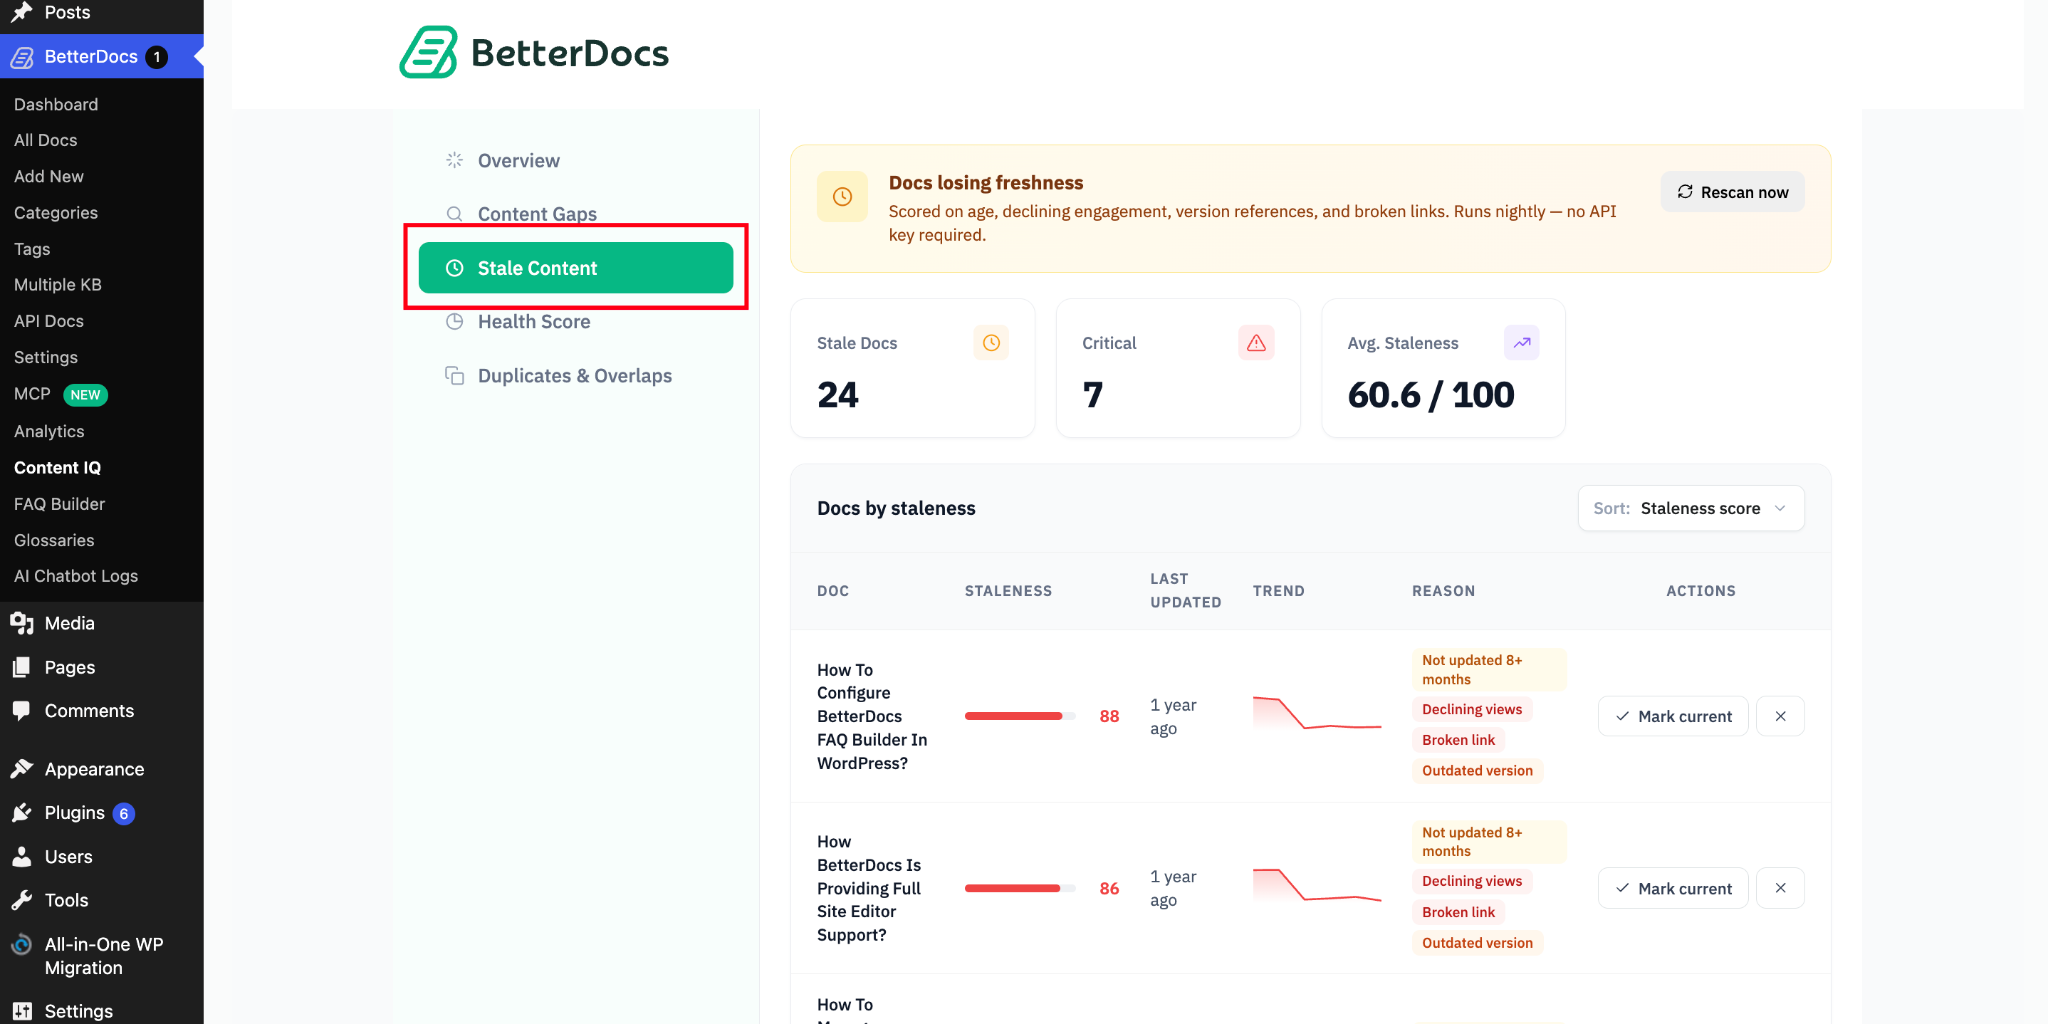The height and width of the screenshot is (1024, 2048).
Task: Dismiss the FAQ Builder doc row
Action: (x=1780, y=716)
